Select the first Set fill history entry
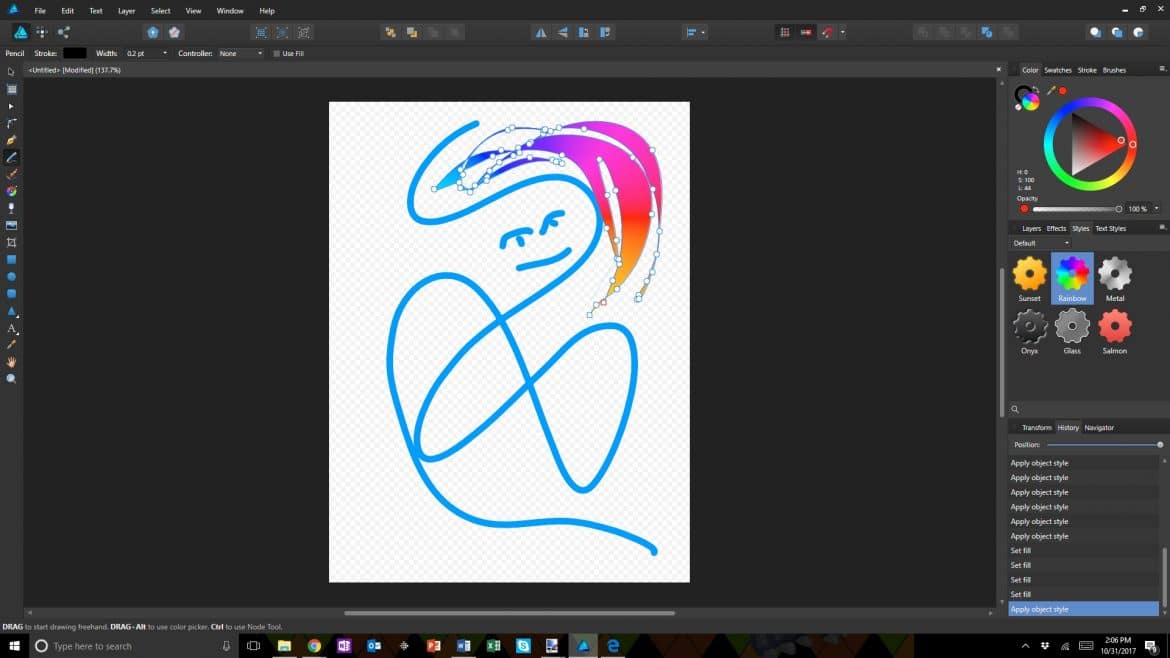 [1020, 551]
